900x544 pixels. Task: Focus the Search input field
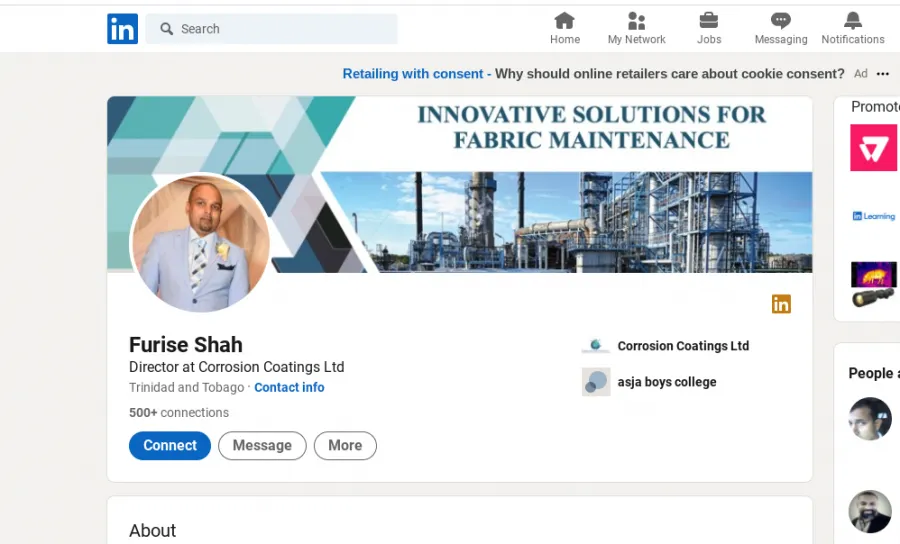[271, 29]
